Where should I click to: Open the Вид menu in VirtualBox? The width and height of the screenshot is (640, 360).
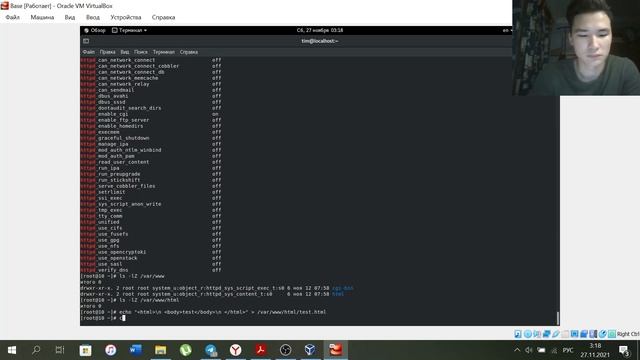(70, 17)
